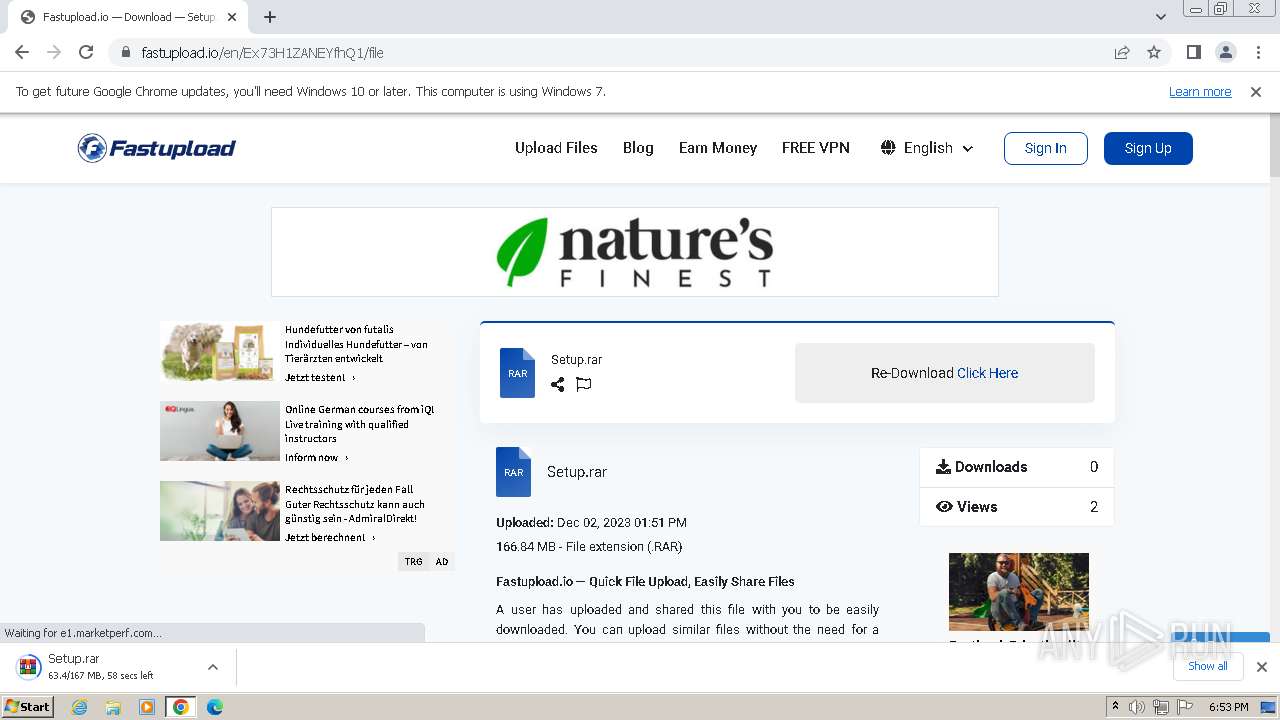Report the file with the flag icon
1280x720 pixels.
pyautogui.click(x=584, y=384)
